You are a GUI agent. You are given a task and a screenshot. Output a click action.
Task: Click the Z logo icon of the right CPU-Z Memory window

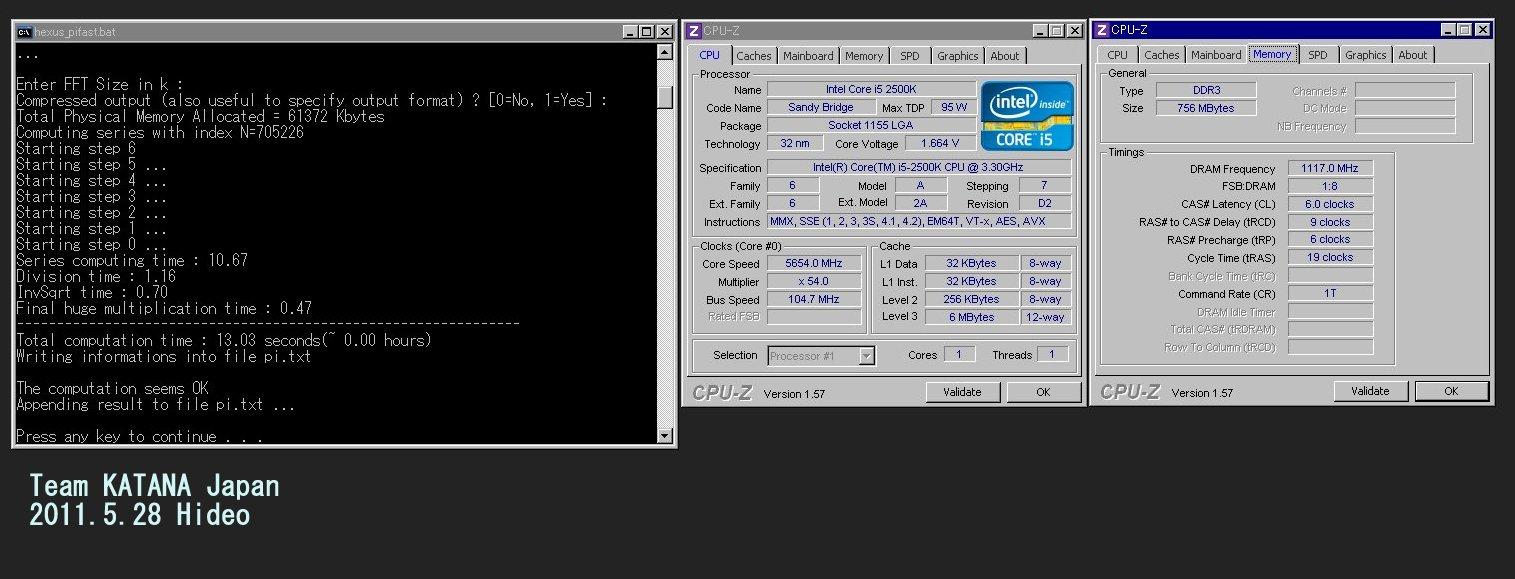tap(1102, 30)
